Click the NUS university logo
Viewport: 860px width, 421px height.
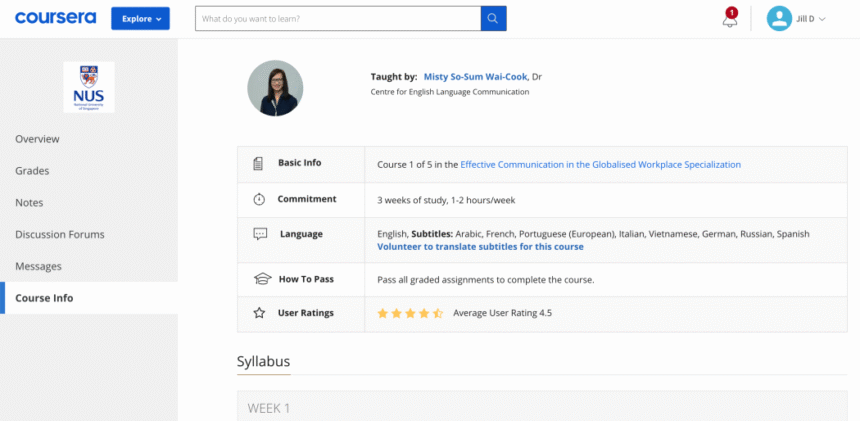click(x=89, y=87)
